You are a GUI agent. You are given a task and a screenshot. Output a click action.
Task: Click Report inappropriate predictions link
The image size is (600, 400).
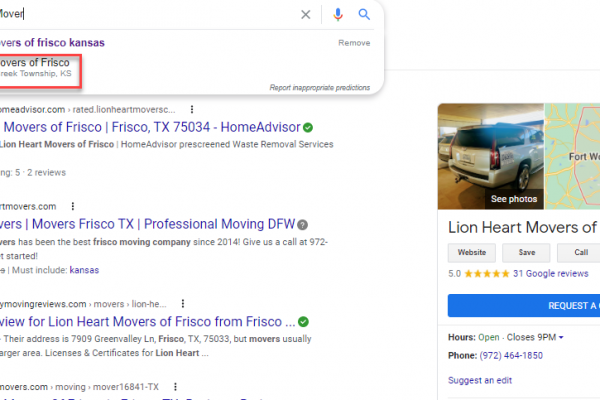pos(319,88)
